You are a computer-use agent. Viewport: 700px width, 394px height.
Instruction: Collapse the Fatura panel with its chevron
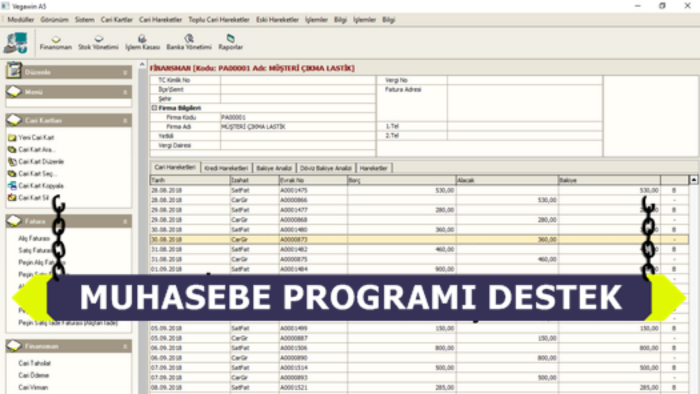click(x=125, y=221)
